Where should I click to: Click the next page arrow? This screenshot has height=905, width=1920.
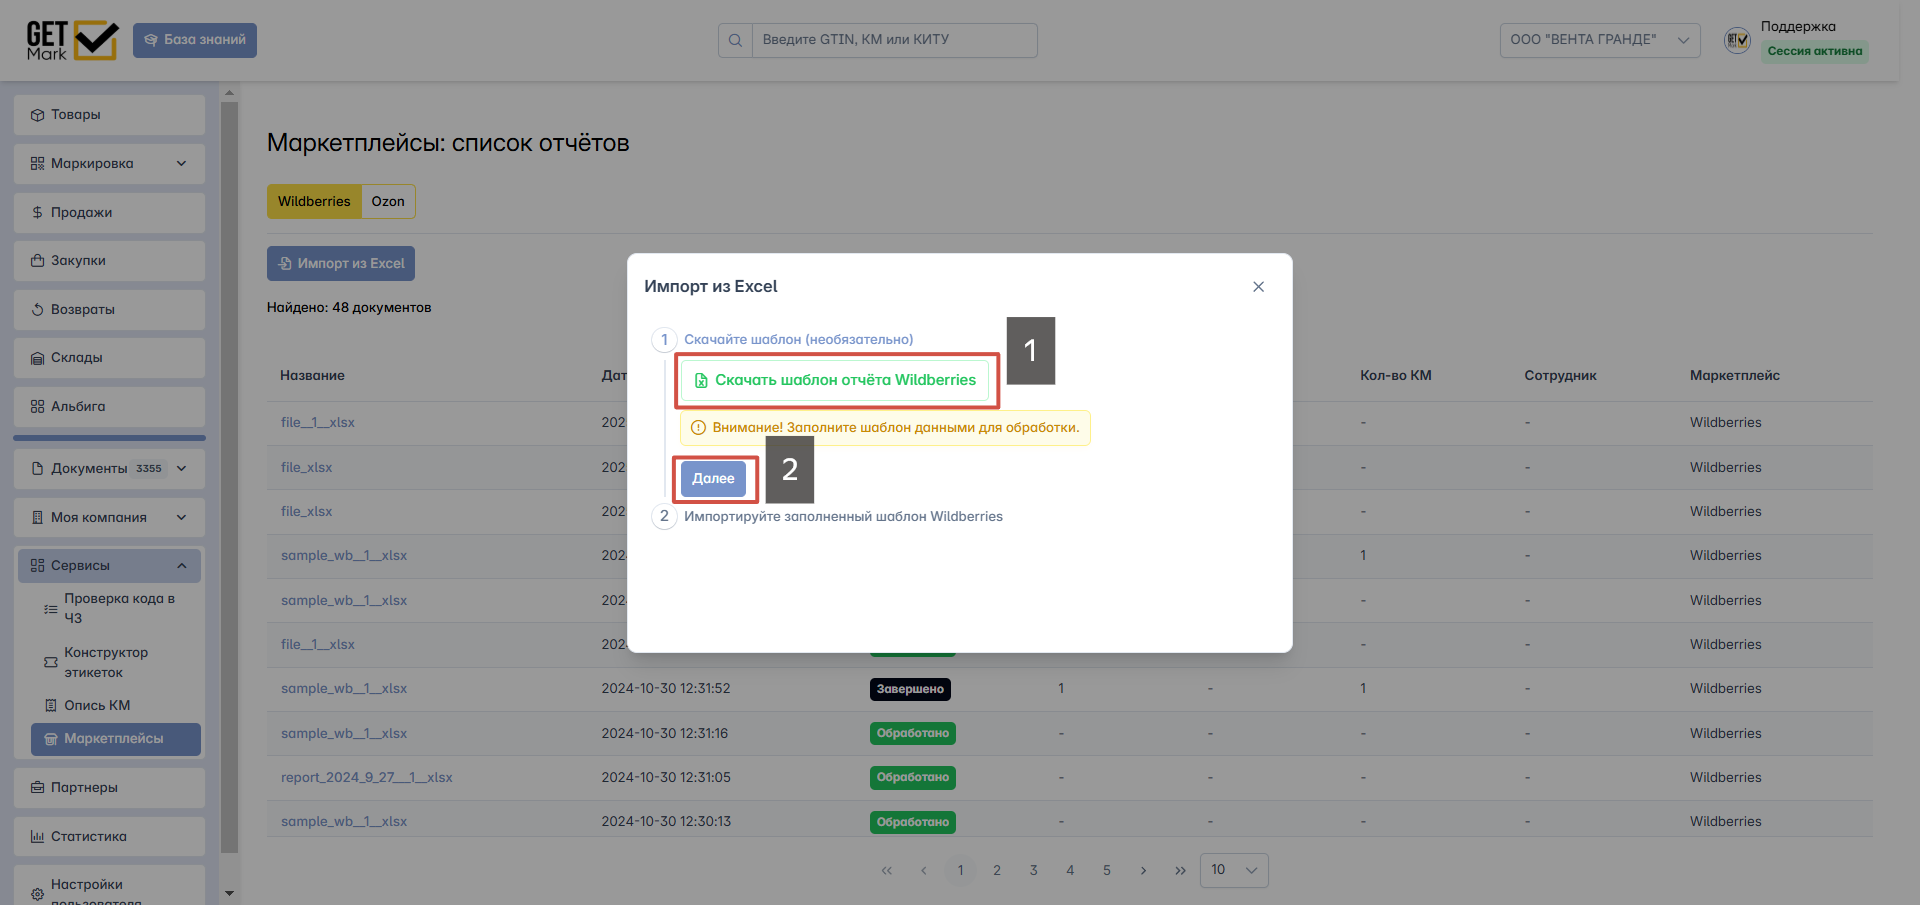click(x=1143, y=870)
